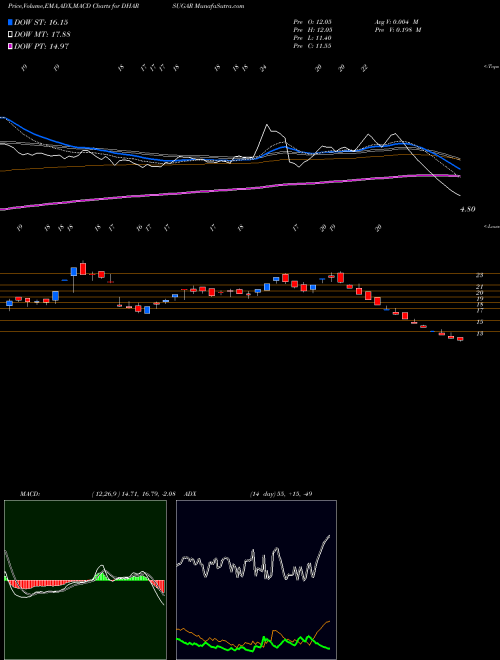Screen dimensions: 500x660
Task: Open the dark blue ADX chart panel
Action: coord(256,580)
